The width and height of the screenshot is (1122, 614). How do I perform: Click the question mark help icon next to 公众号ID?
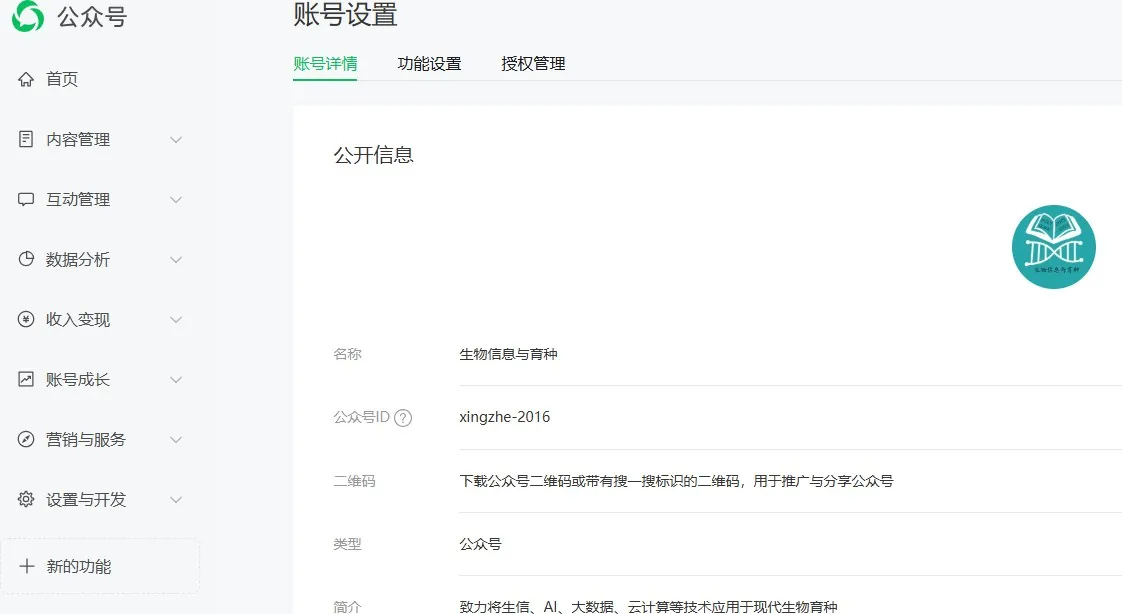click(403, 418)
